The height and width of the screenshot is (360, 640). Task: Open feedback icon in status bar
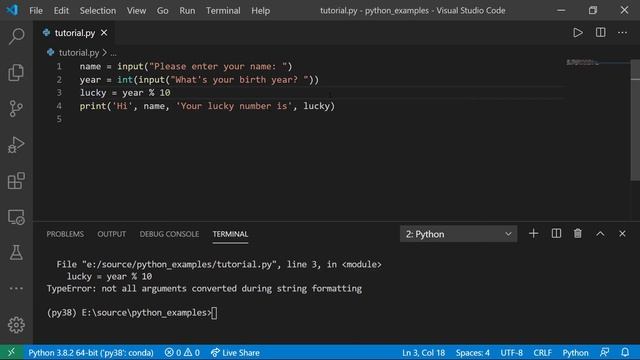(604, 352)
